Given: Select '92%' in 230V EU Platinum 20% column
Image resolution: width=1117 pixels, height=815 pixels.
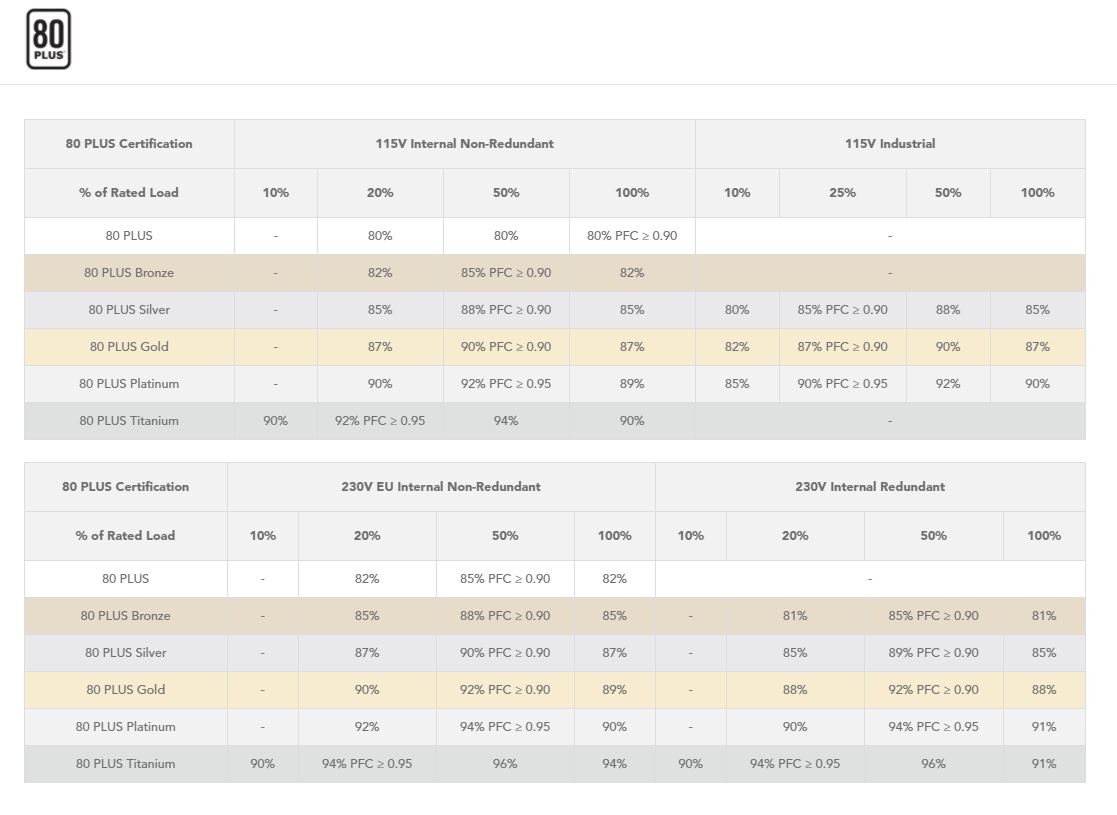Looking at the screenshot, I should [367, 727].
